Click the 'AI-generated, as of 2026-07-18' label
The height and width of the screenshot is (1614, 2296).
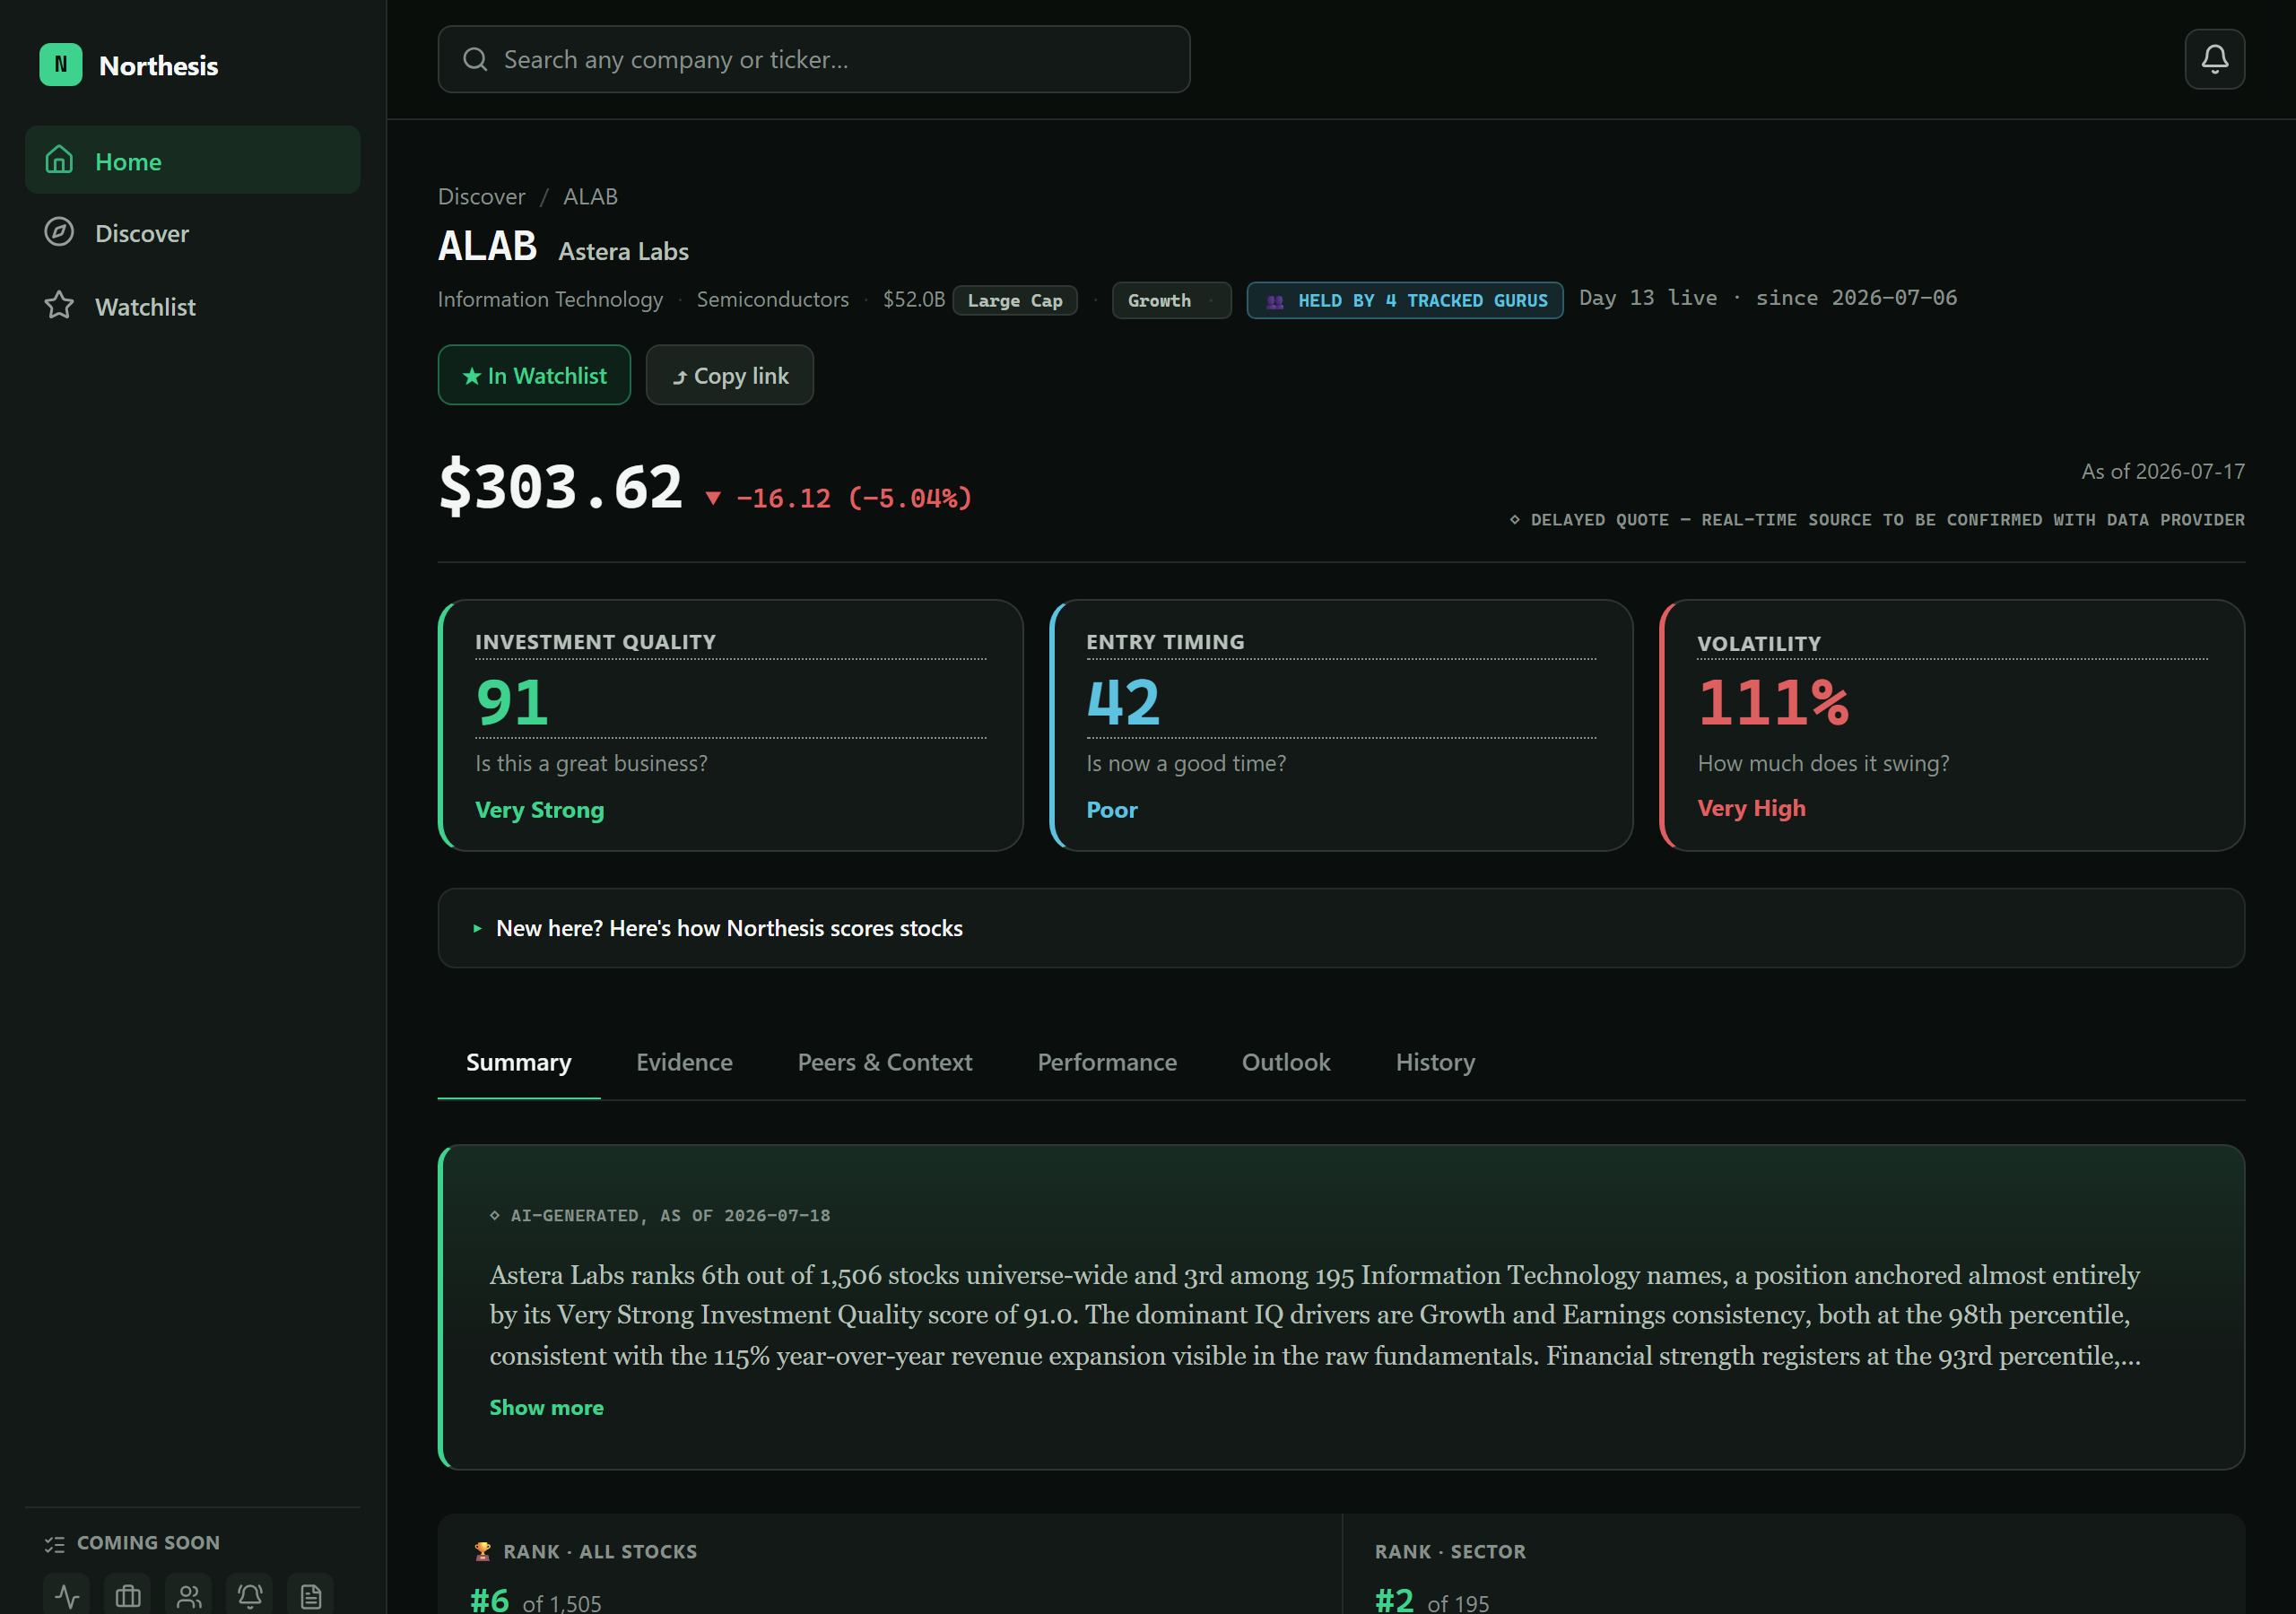coord(660,1216)
